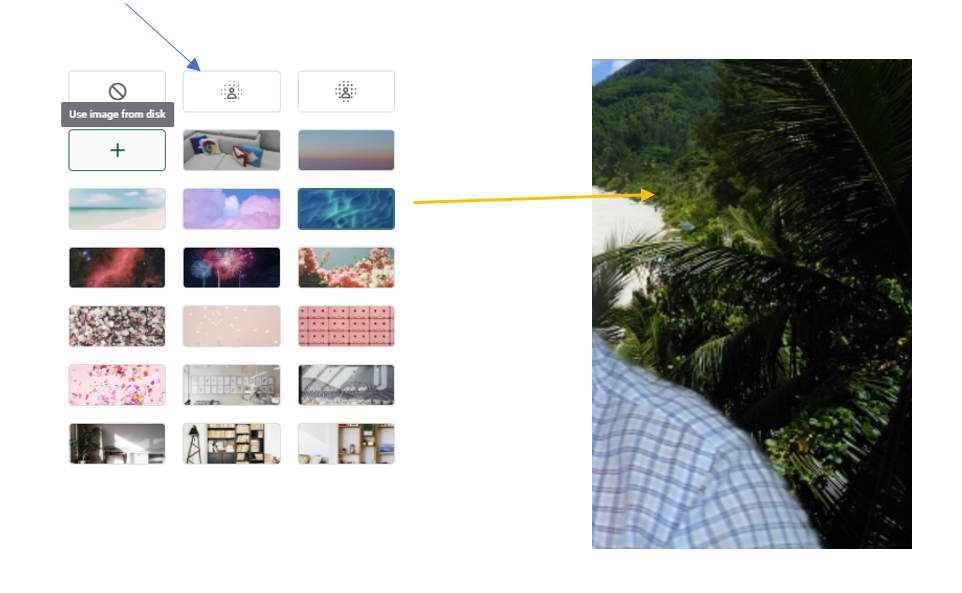Choose the pink grid pattern background
The height and width of the screenshot is (593, 962).
pyautogui.click(x=346, y=326)
